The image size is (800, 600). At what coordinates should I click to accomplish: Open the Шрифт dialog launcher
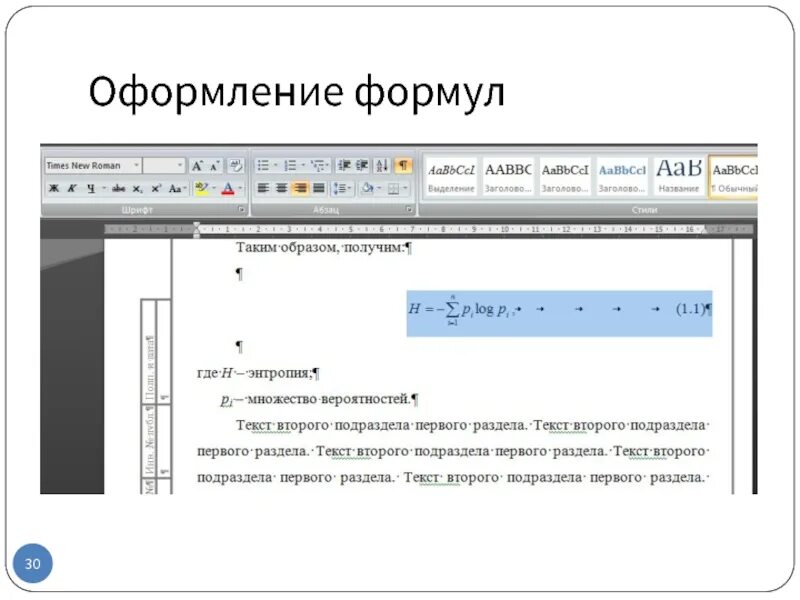click(241, 210)
